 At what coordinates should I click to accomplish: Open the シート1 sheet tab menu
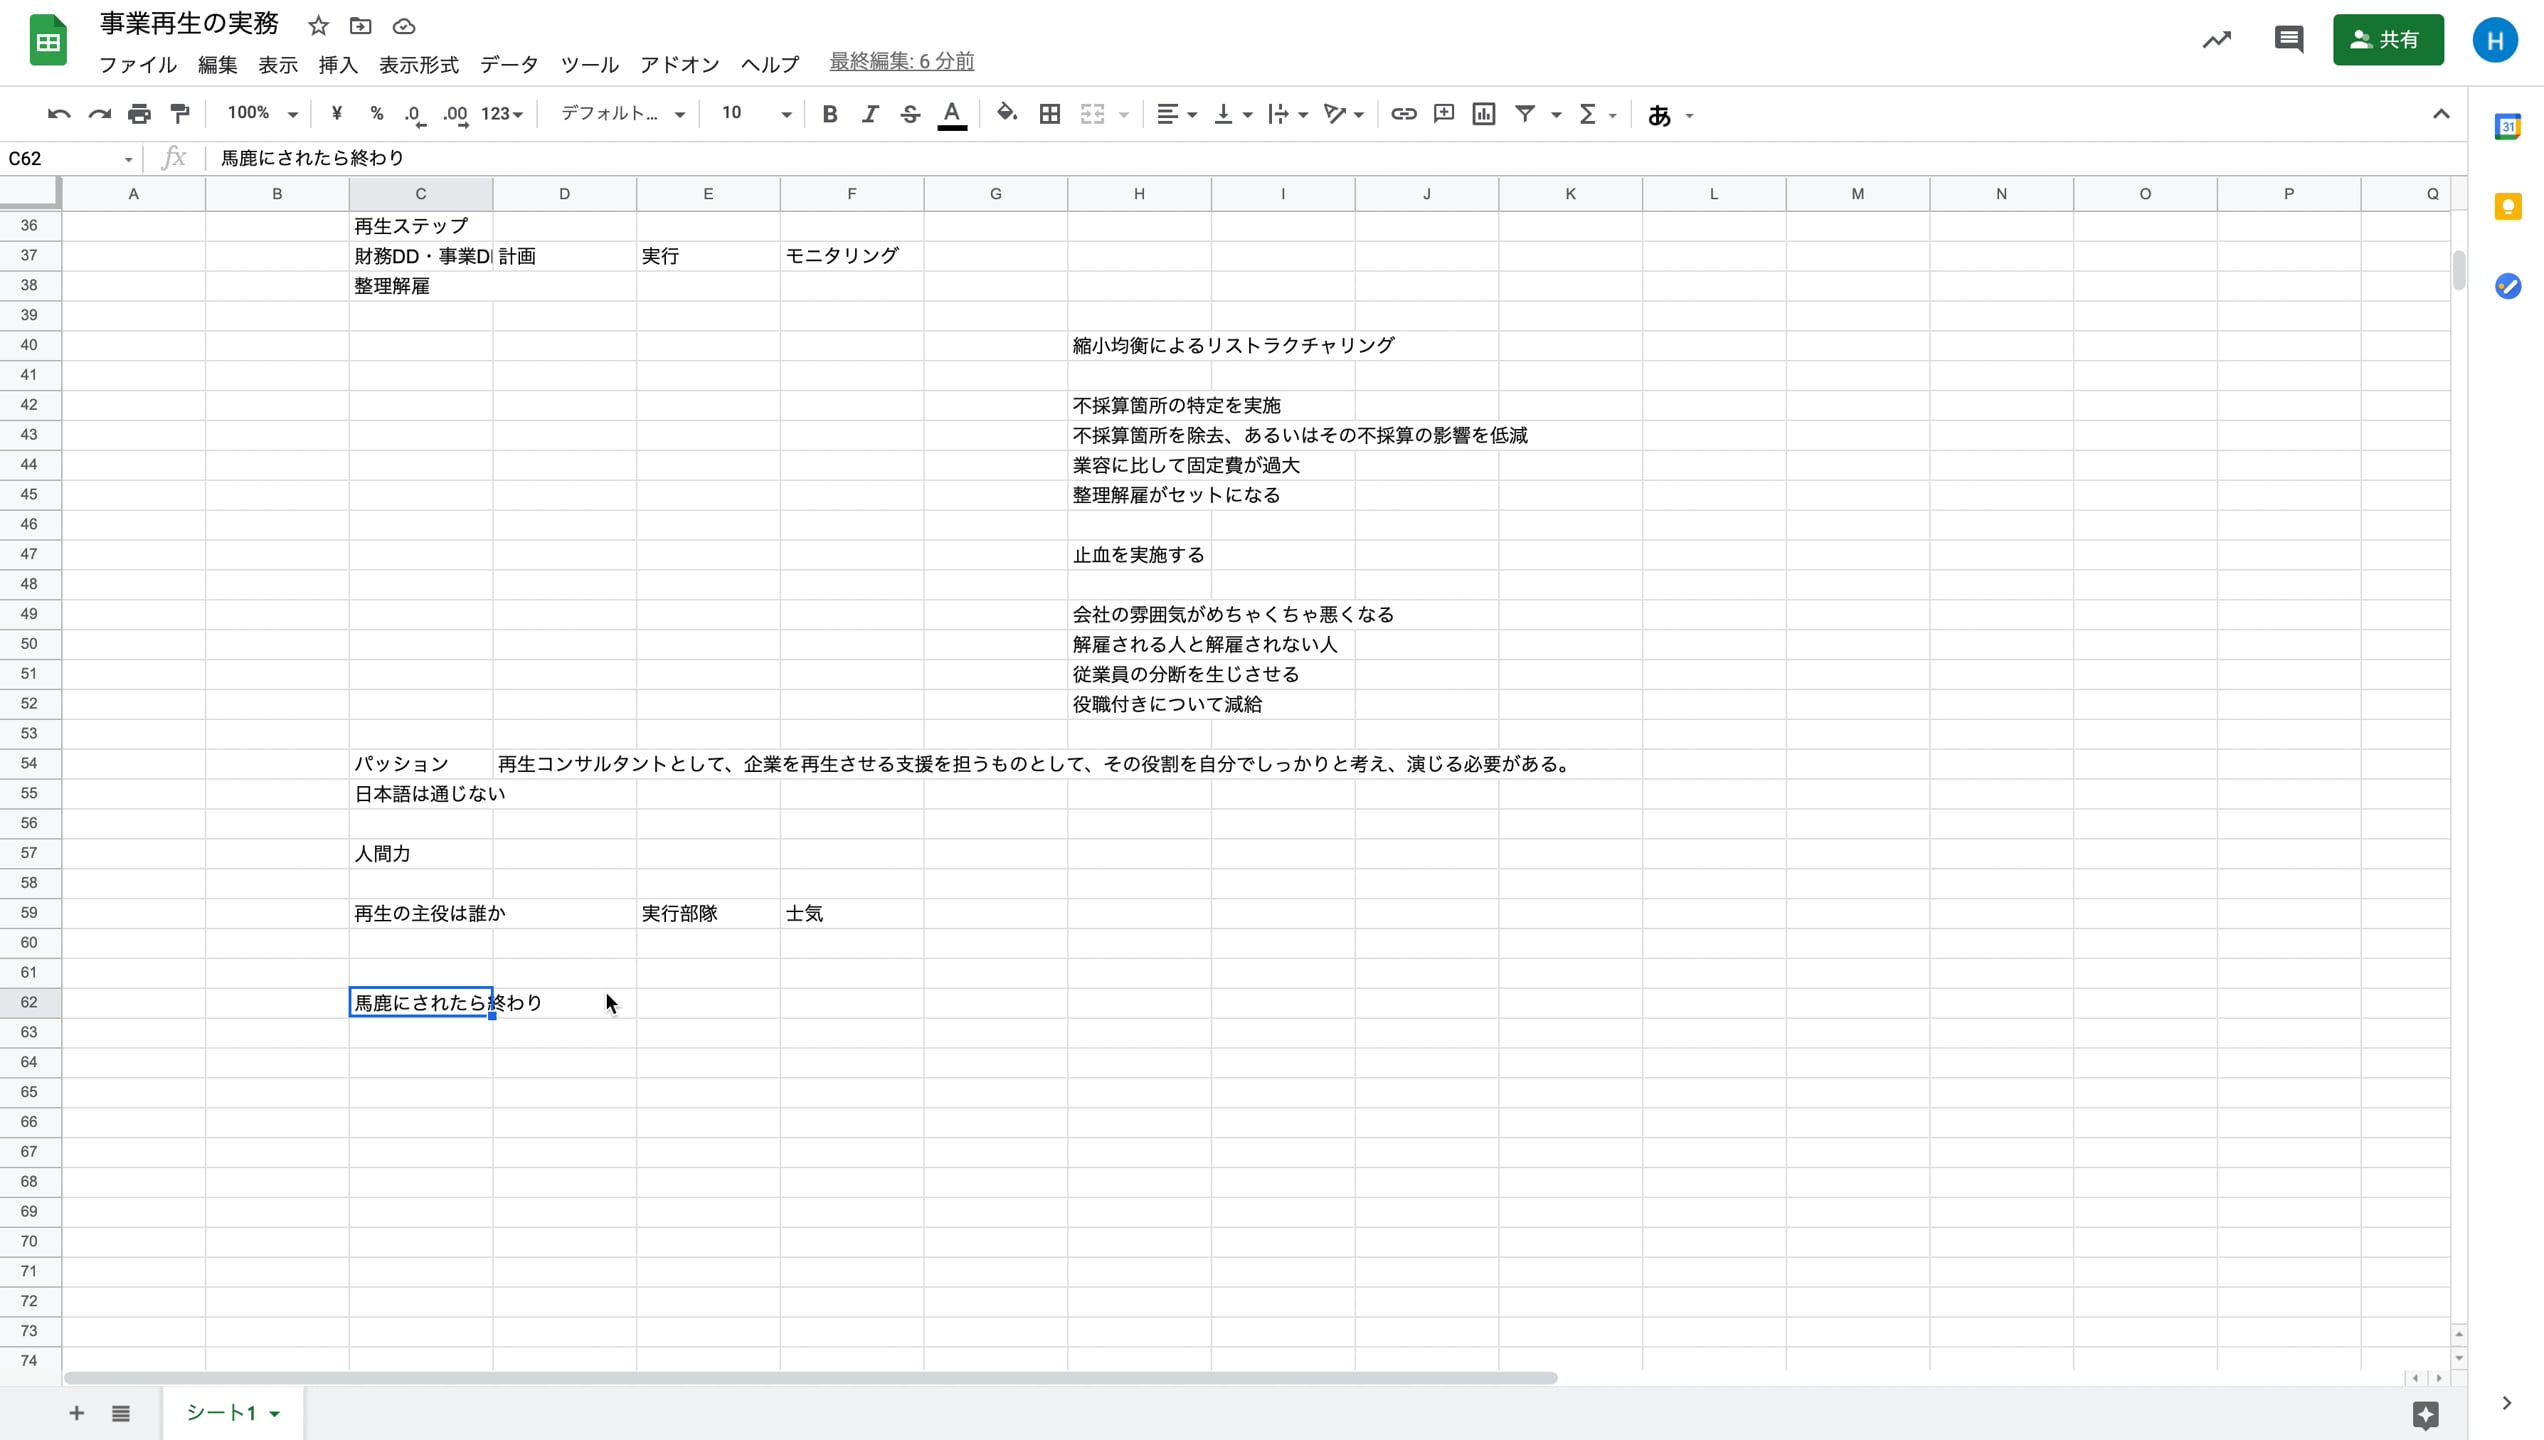277,1413
